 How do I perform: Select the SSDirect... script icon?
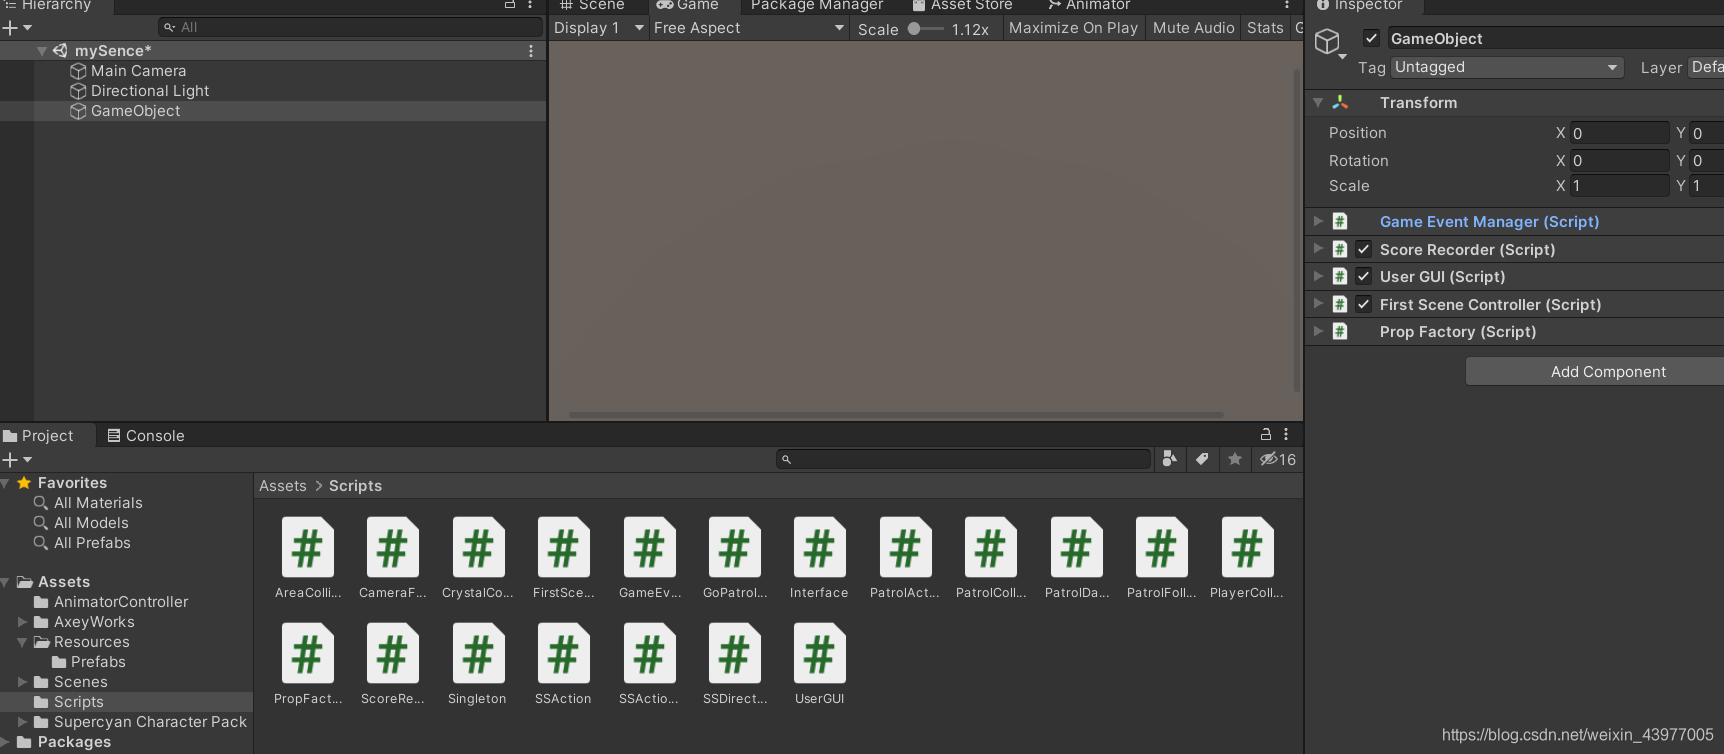[x=735, y=654]
